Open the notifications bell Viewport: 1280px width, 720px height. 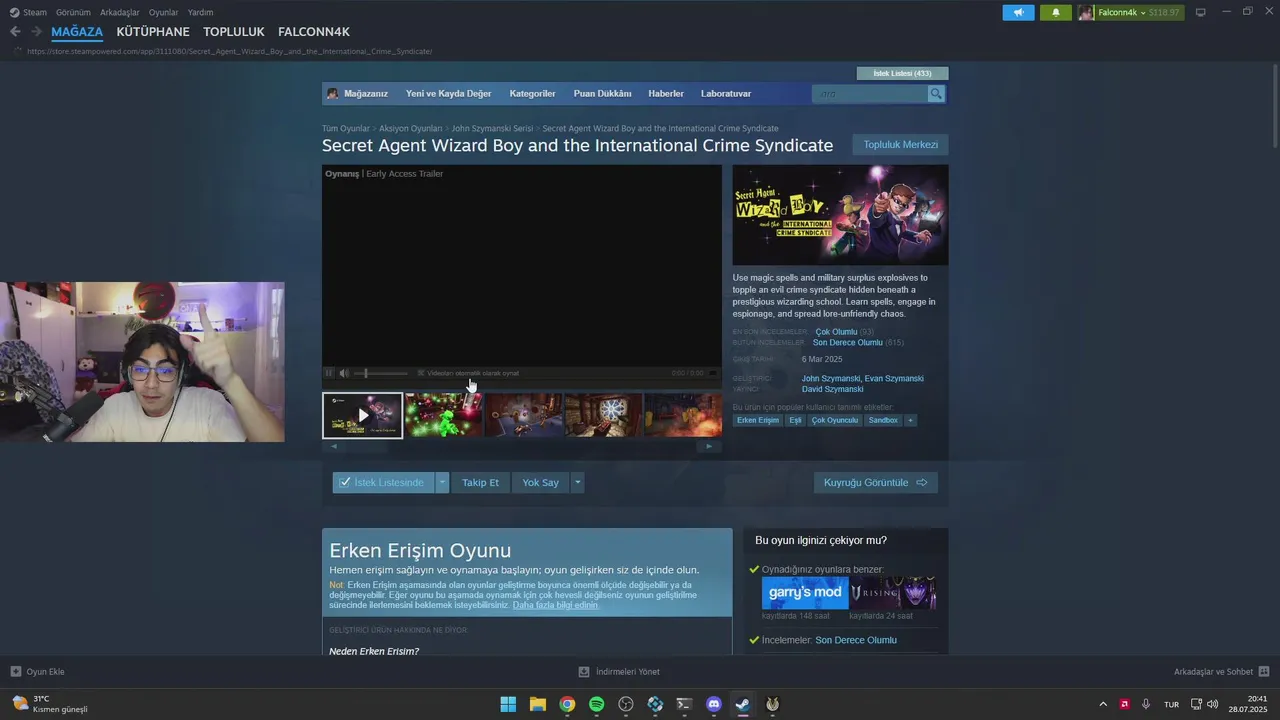click(x=1055, y=12)
